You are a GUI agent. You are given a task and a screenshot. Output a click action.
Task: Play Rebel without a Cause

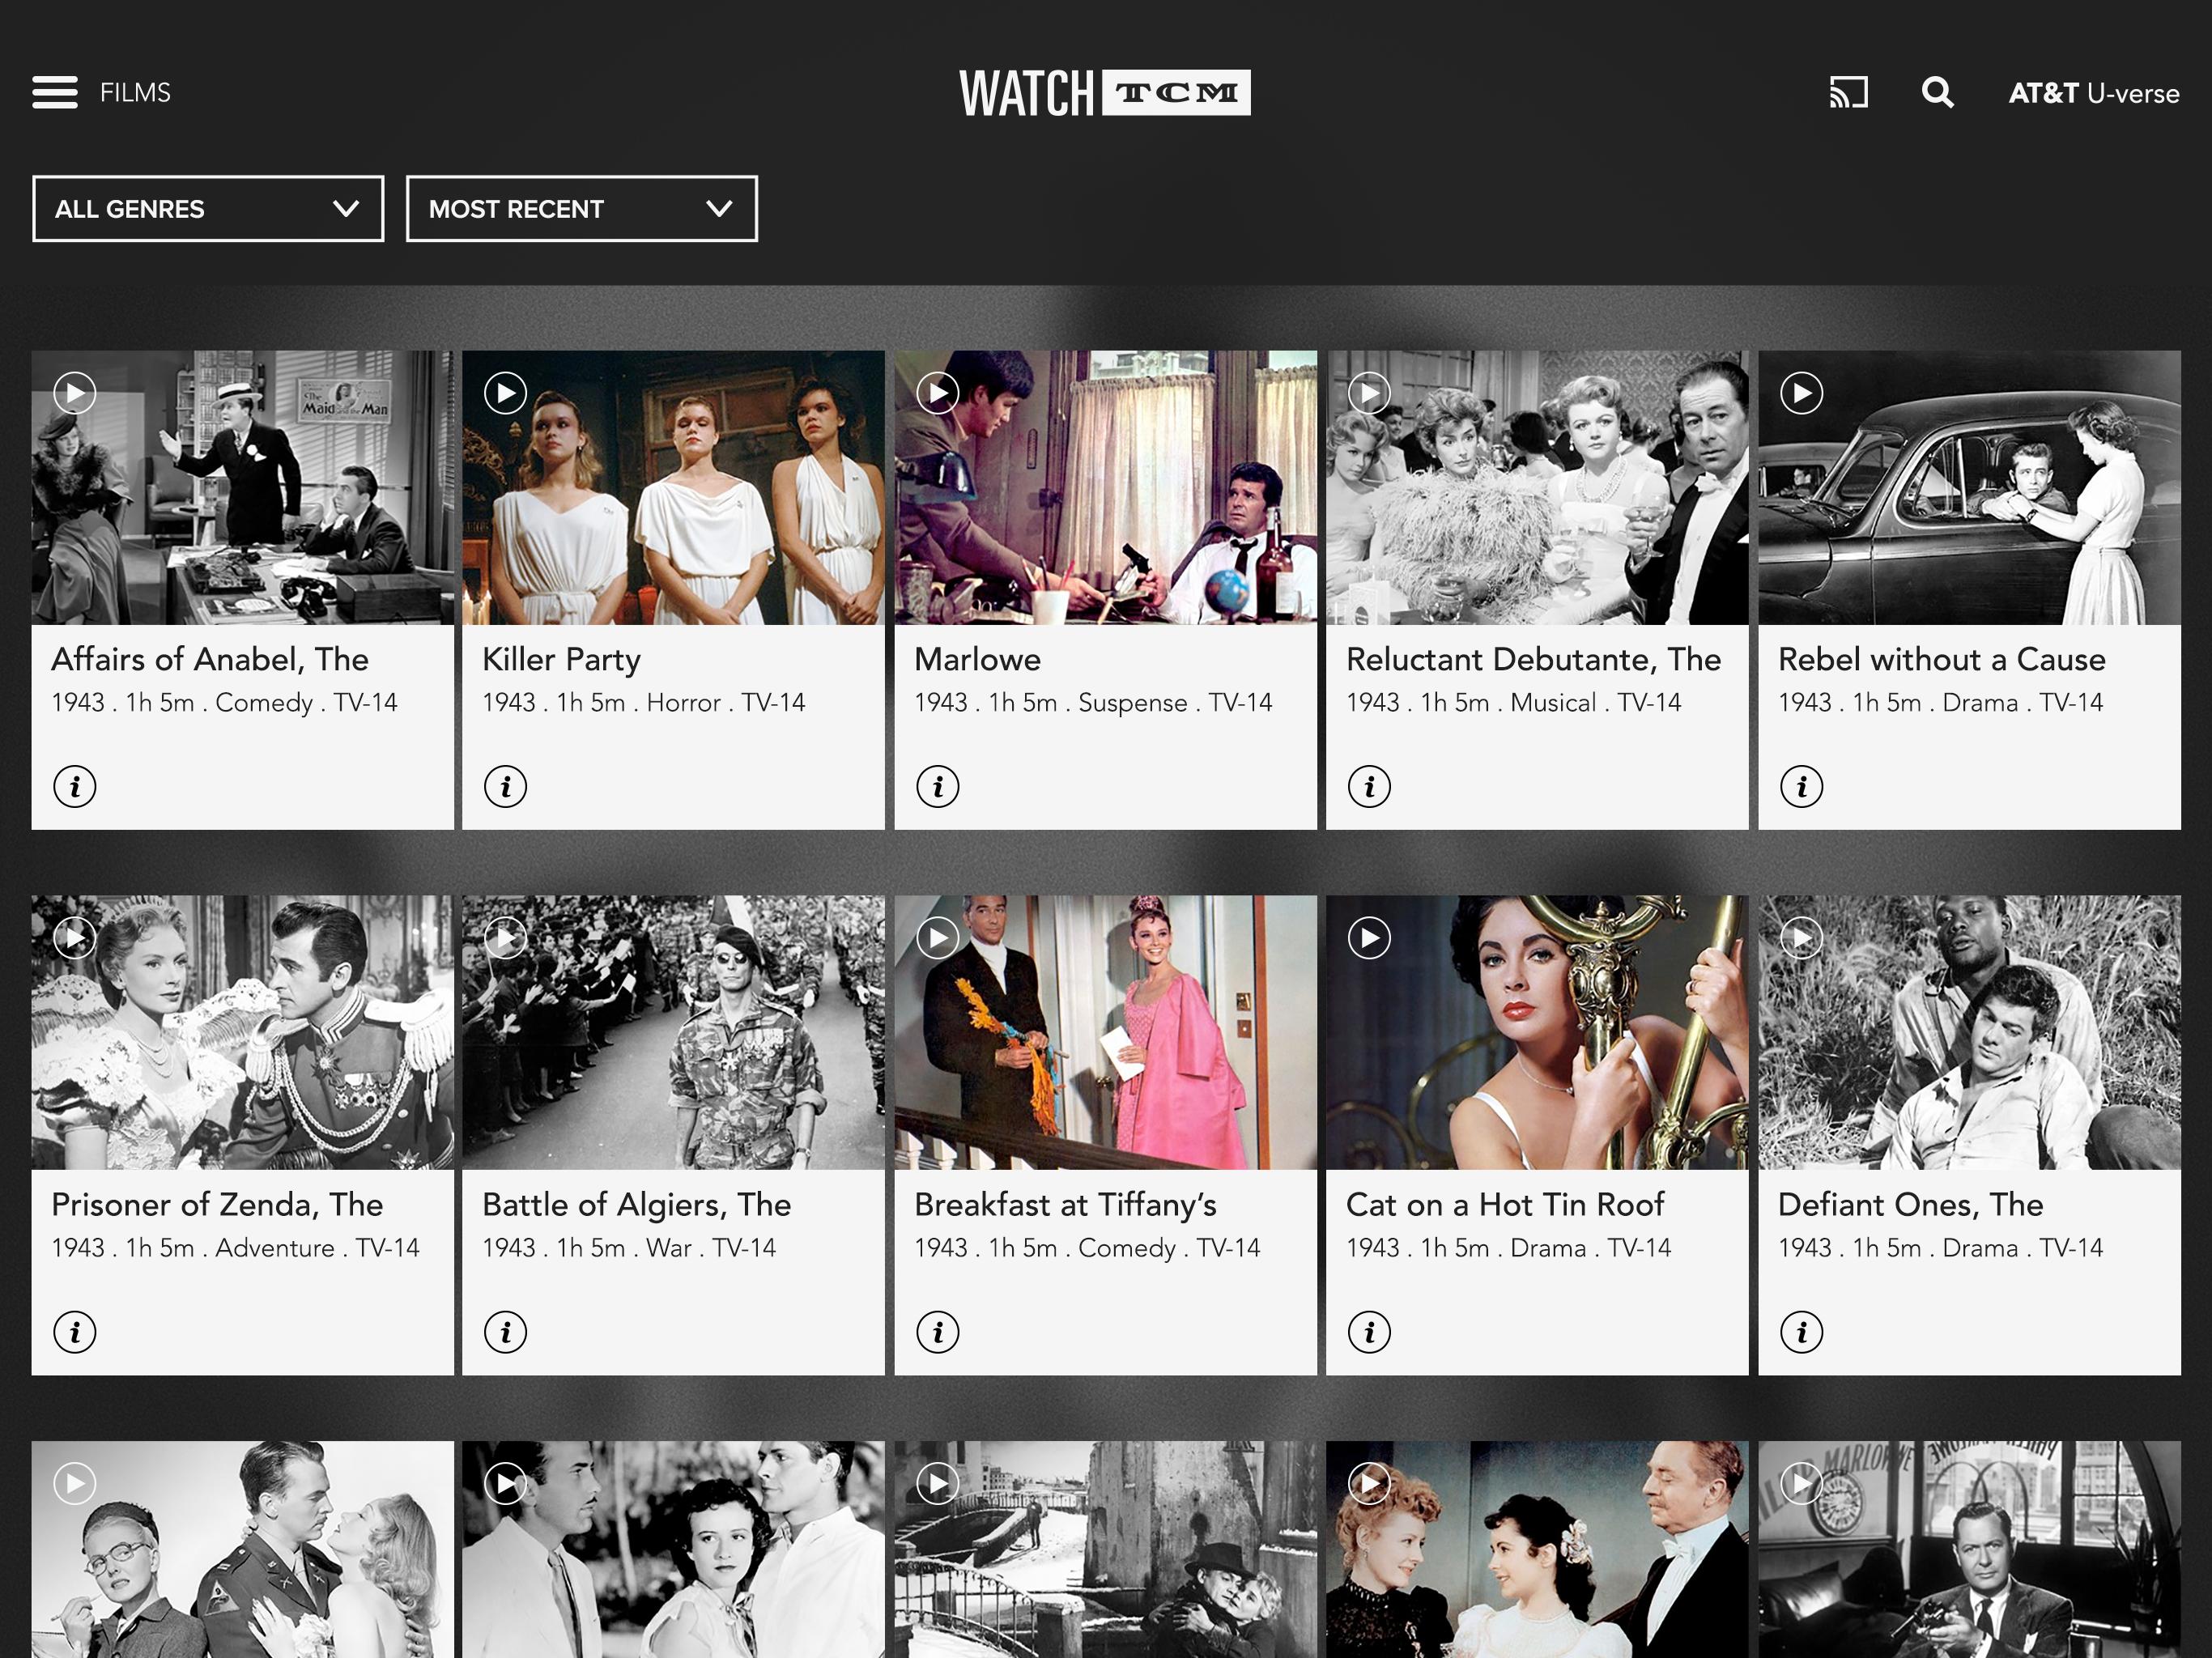click(x=1802, y=393)
